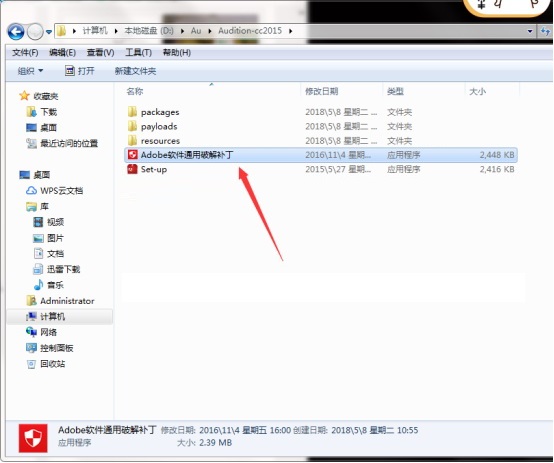Open the WPS云文档 sidebar item
Image resolution: width=554 pixels, height=463 pixels.
tap(55, 191)
